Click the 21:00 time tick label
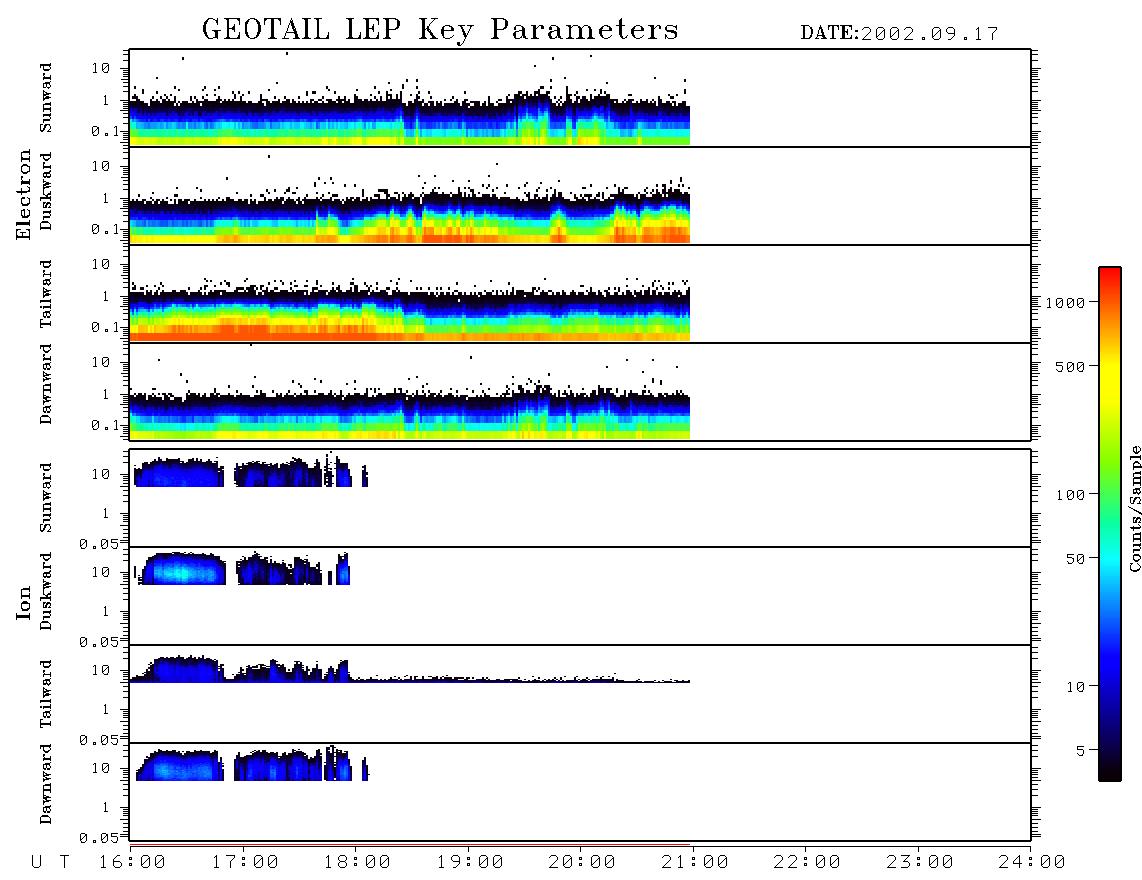The height and width of the screenshot is (880, 1142). pos(695,863)
